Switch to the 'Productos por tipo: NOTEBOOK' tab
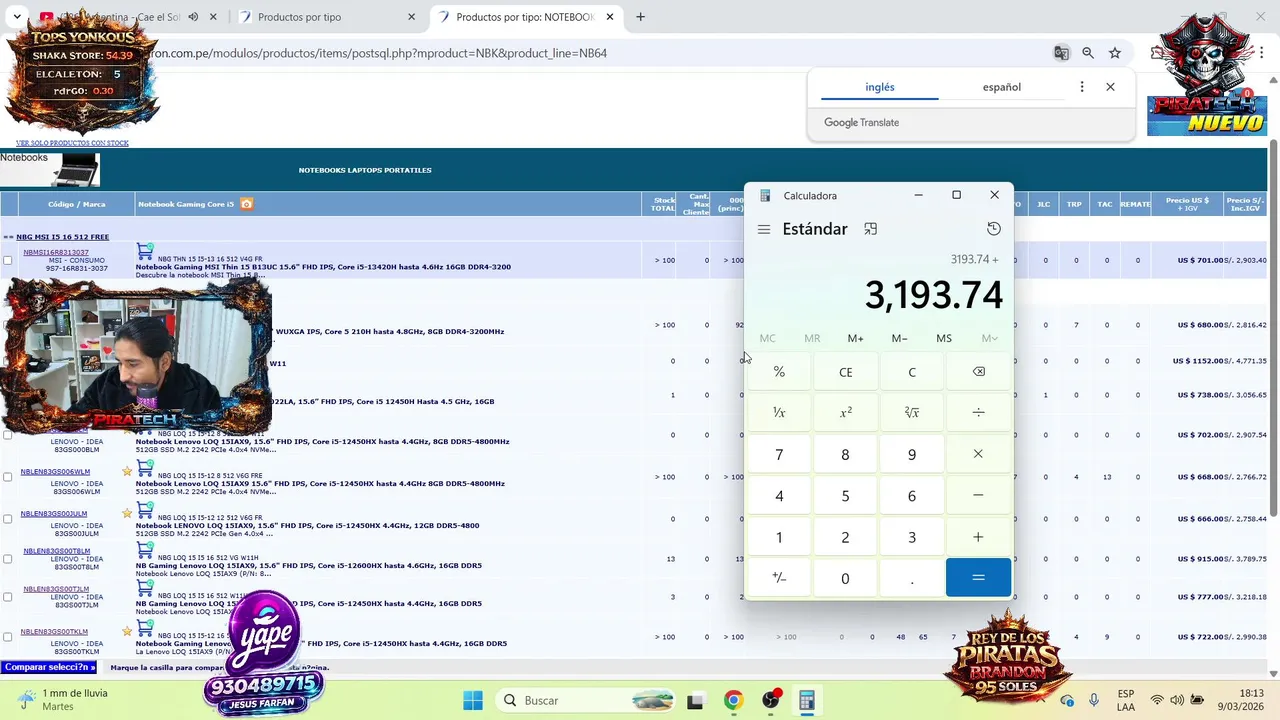Viewport: 1280px width, 720px height. pyautogui.click(x=525, y=17)
